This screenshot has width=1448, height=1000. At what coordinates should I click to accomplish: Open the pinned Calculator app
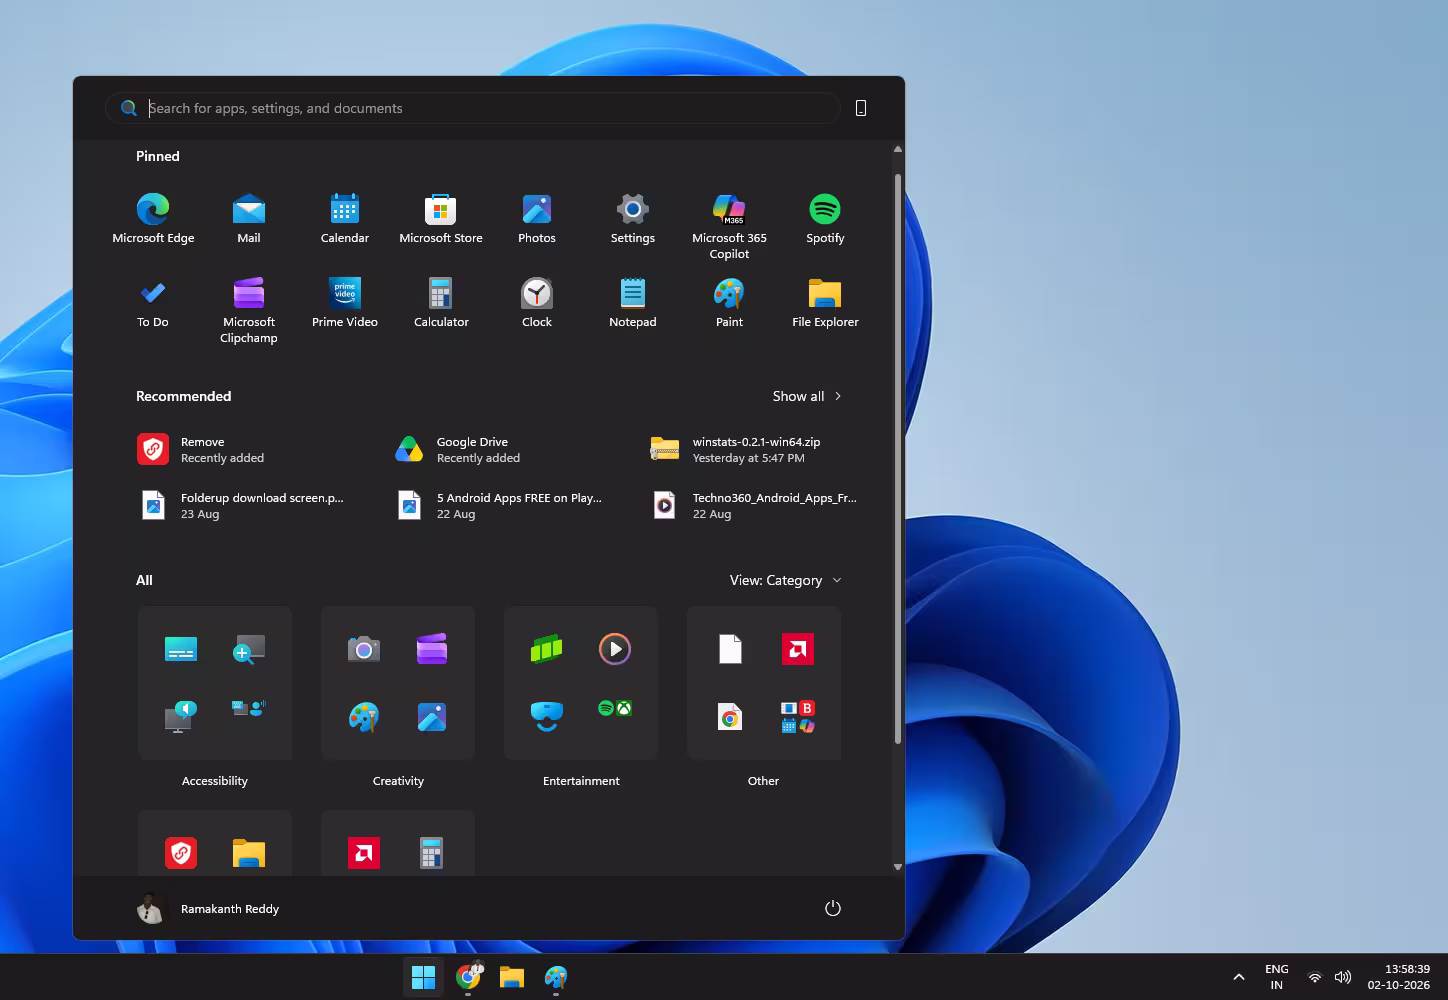tap(441, 303)
